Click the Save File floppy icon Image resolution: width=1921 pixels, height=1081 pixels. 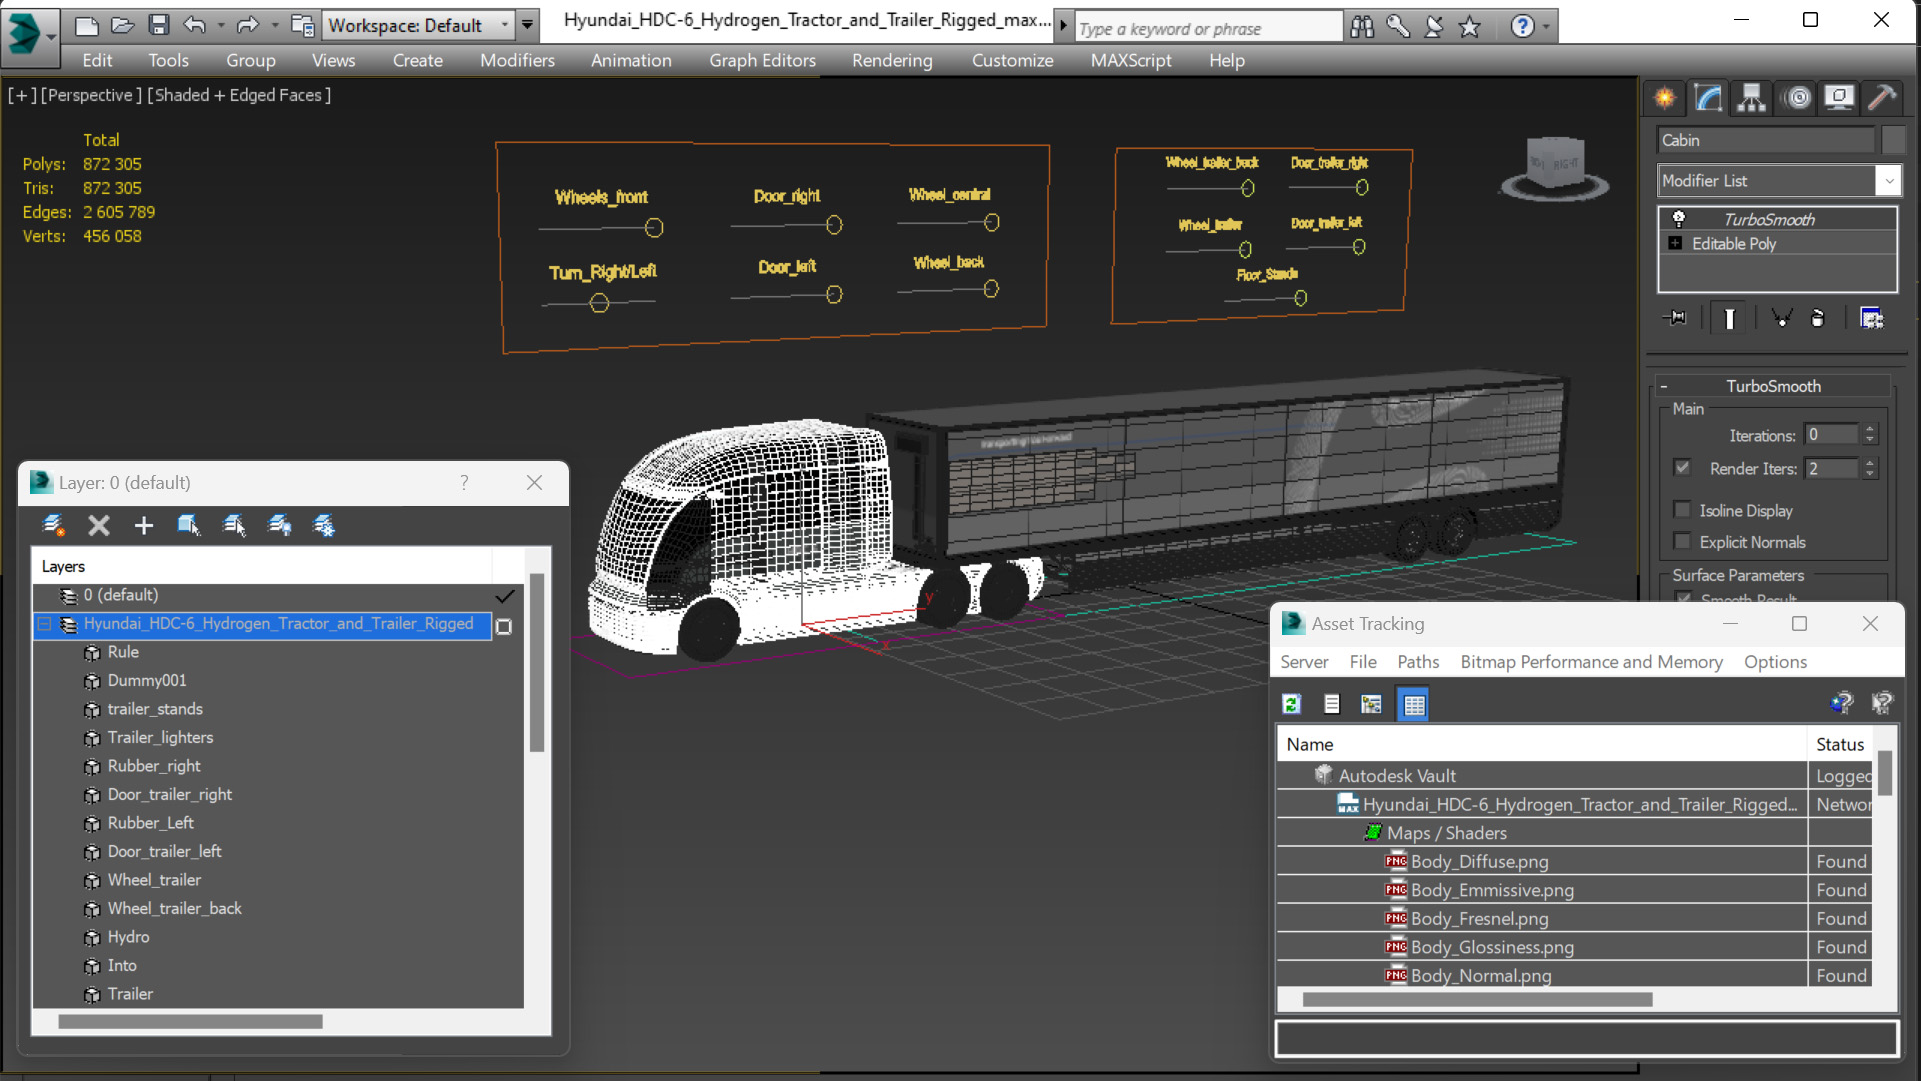[159, 25]
